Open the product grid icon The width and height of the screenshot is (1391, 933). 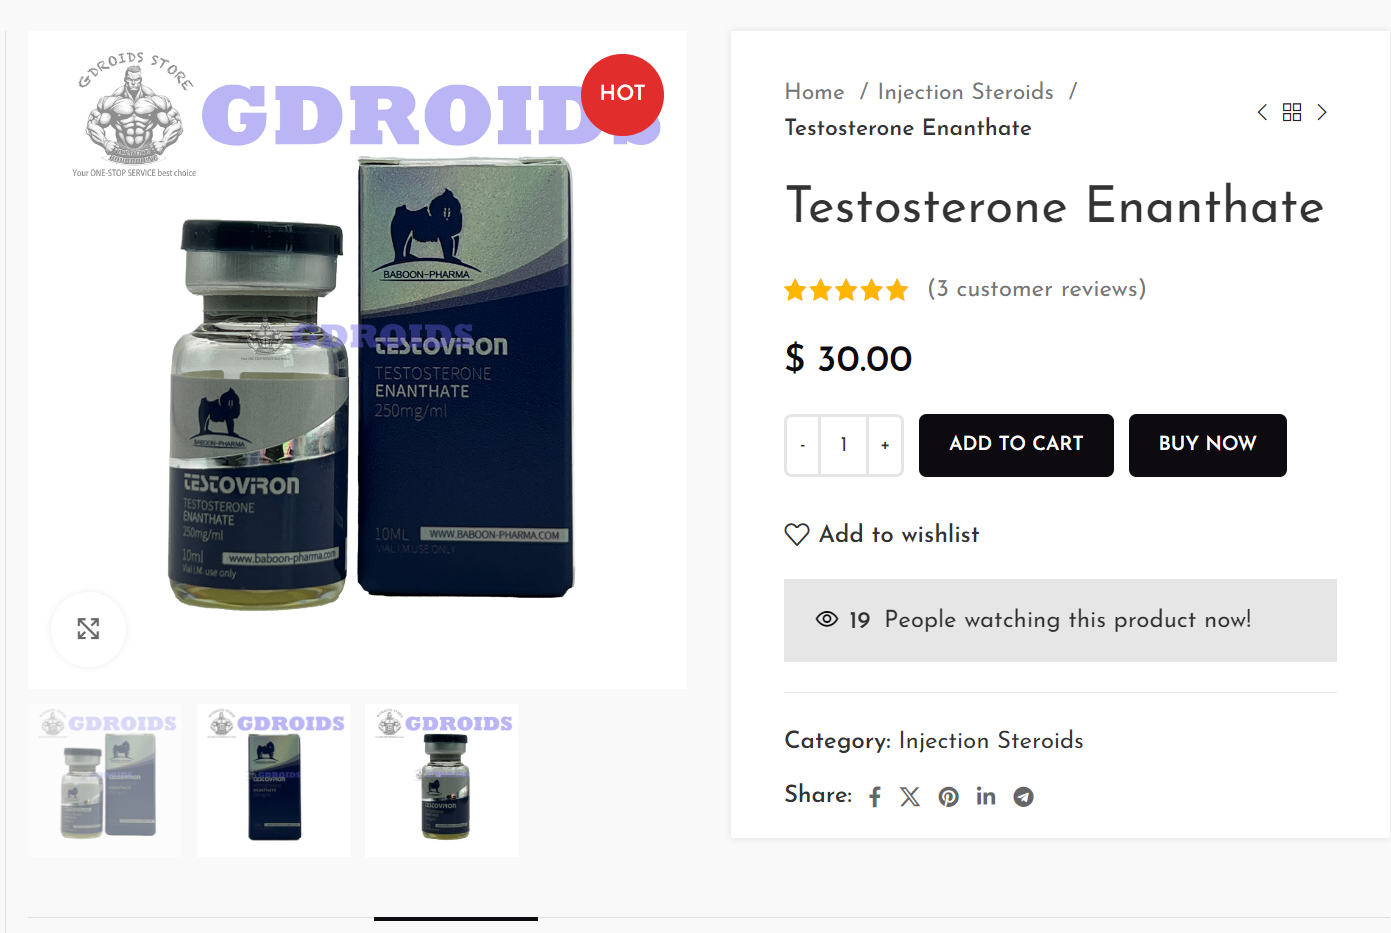click(1292, 112)
